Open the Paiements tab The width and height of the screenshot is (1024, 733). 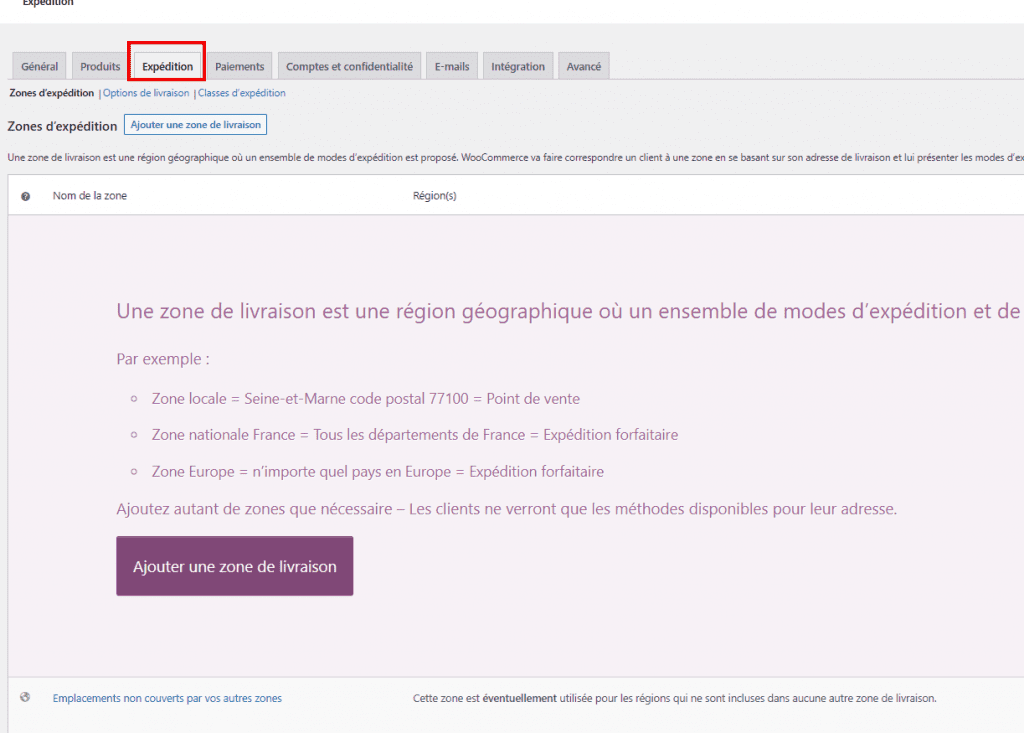[x=240, y=66]
